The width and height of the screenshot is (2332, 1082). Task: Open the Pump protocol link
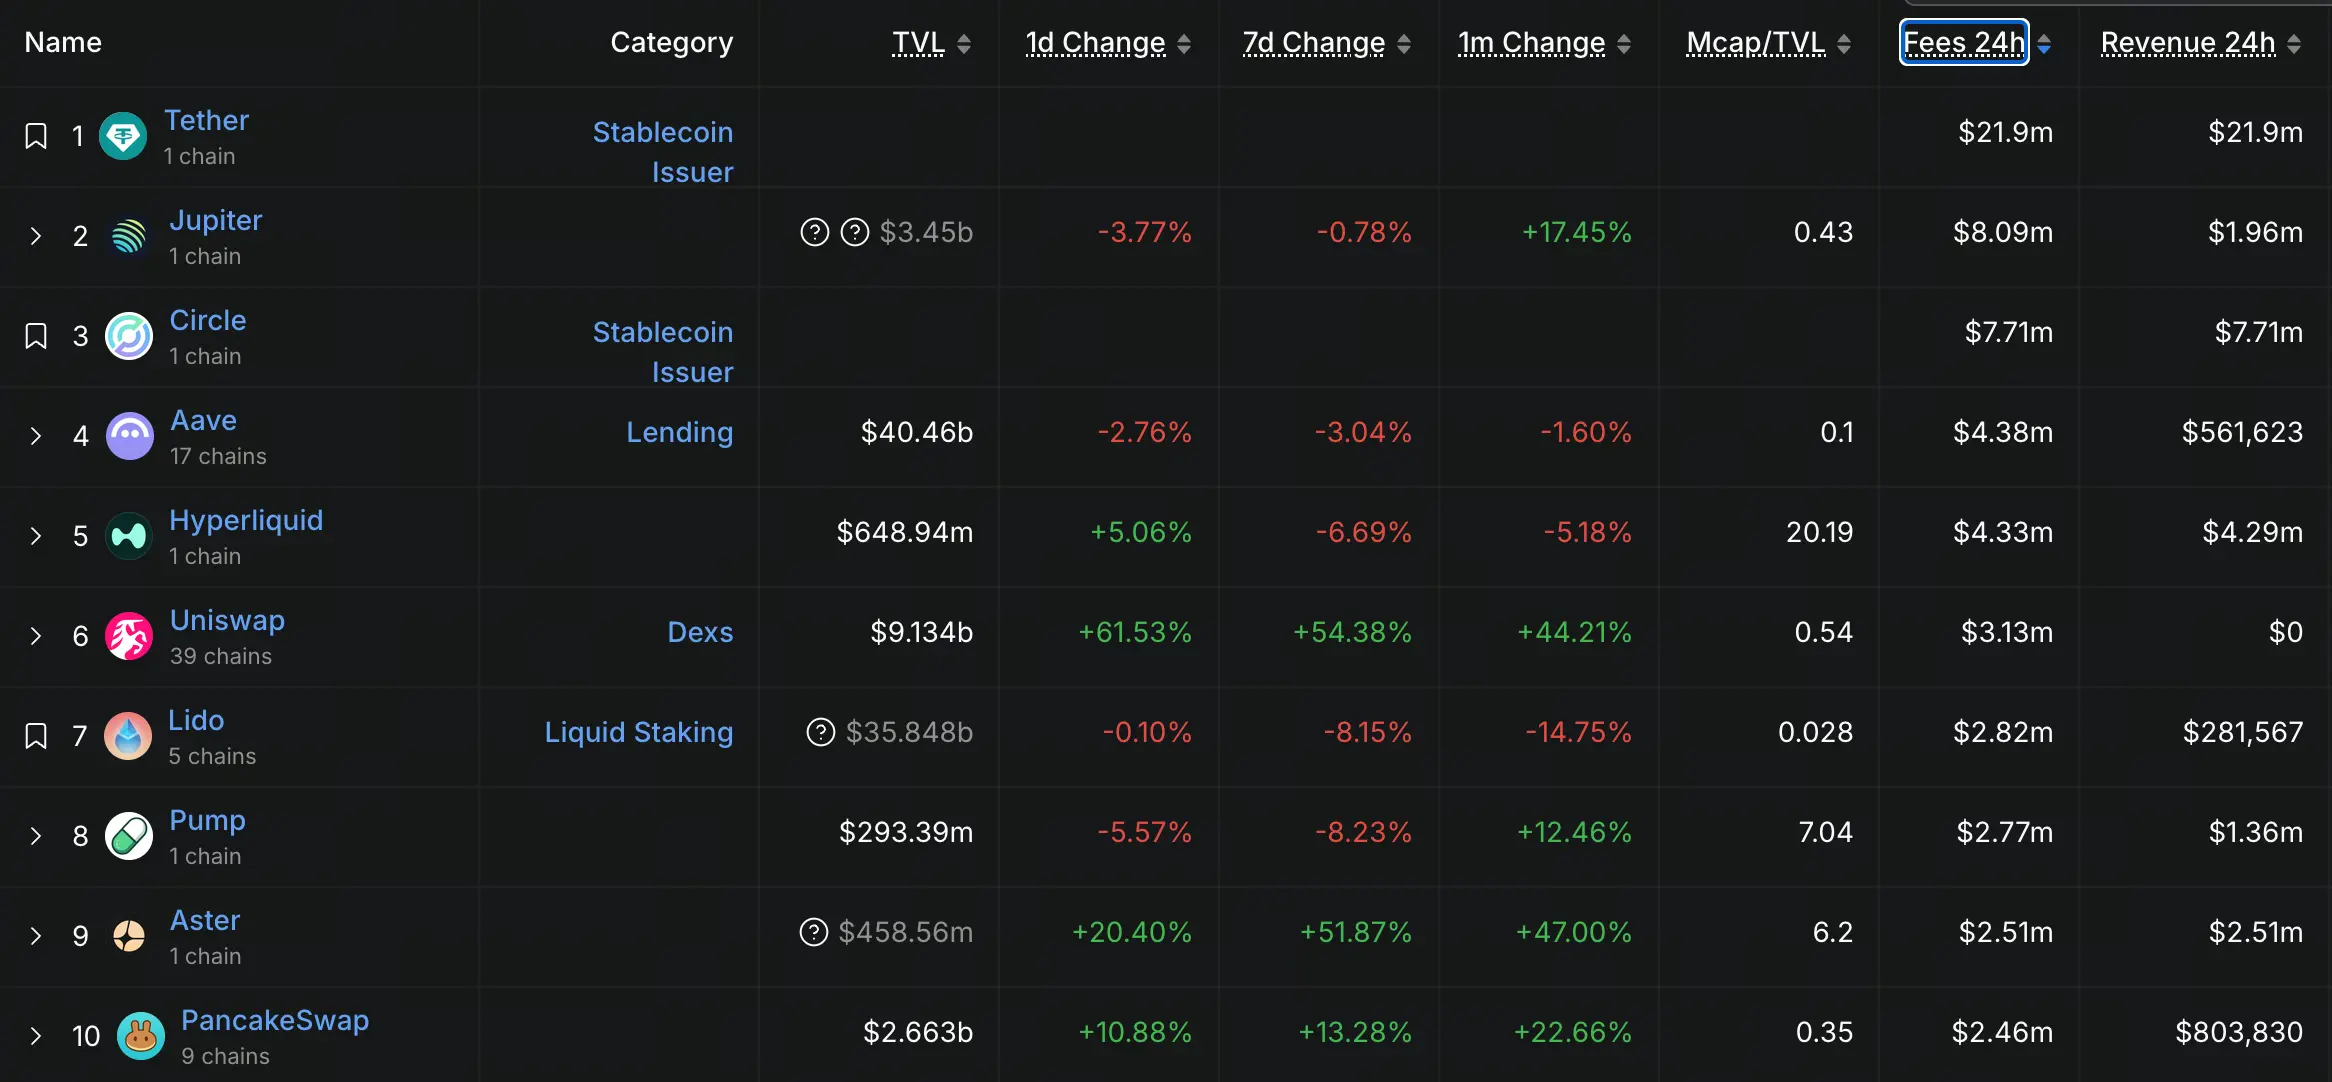[208, 820]
